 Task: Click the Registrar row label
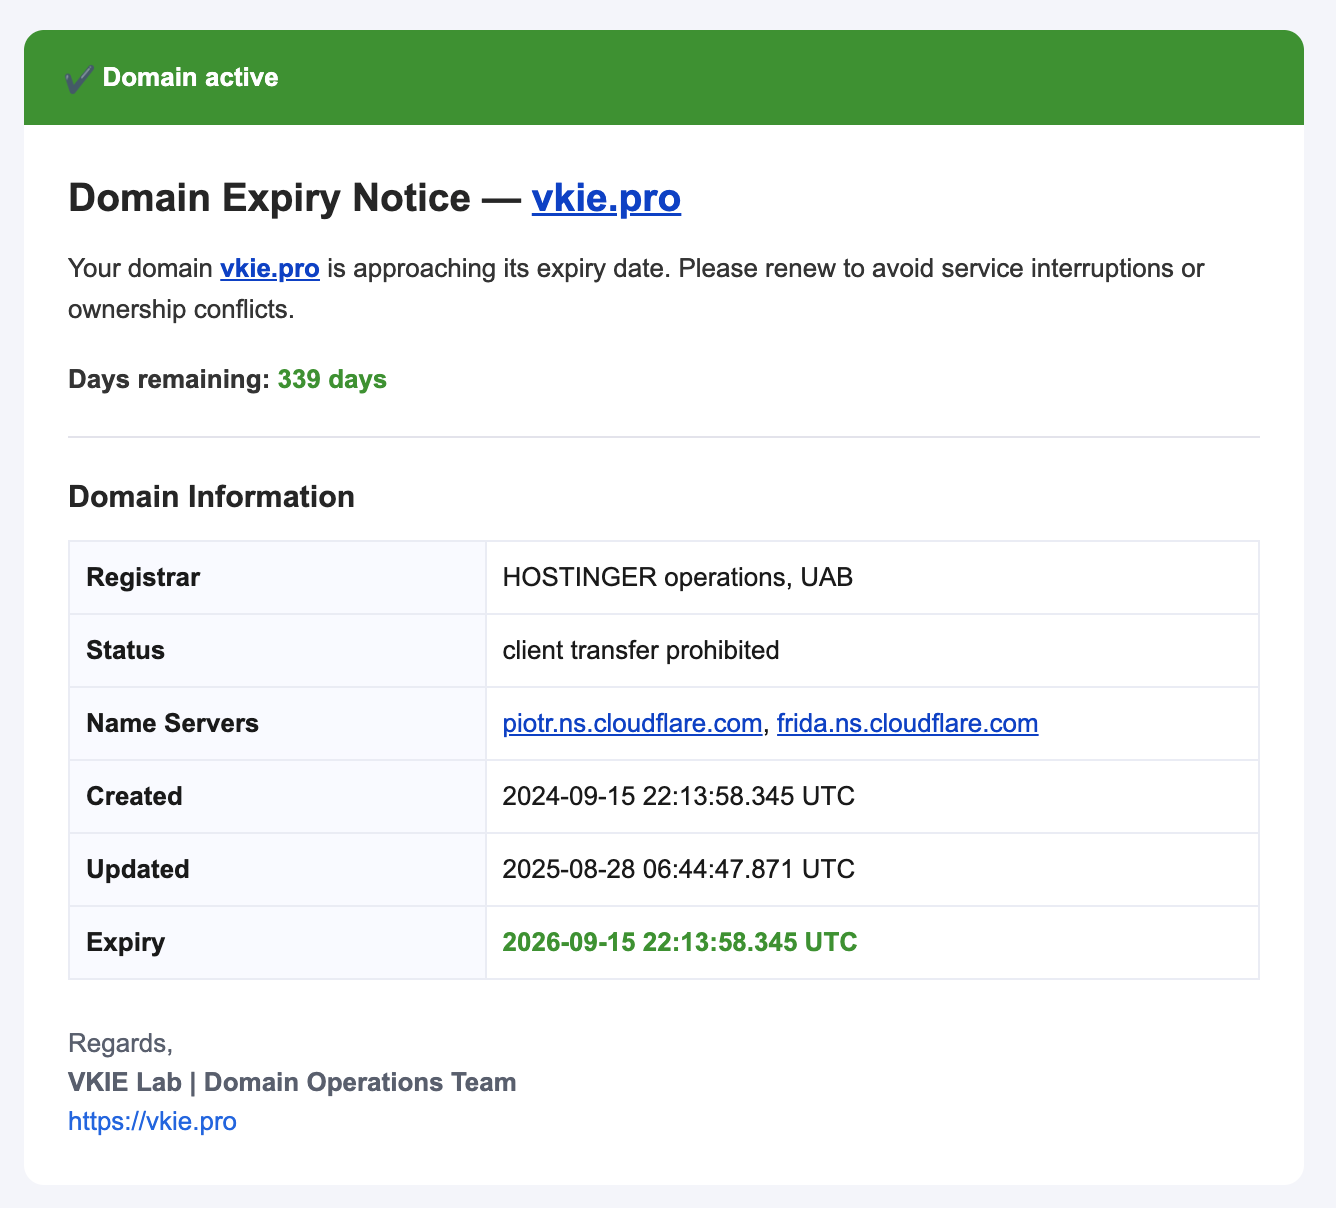(x=143, y=577)
